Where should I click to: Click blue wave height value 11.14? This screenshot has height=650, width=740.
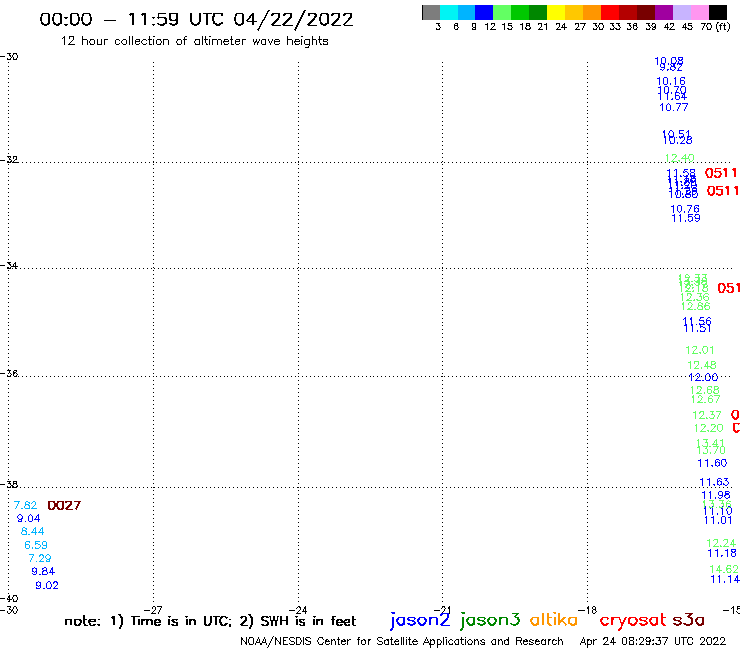pyautogui.click(x=725, y=580)
